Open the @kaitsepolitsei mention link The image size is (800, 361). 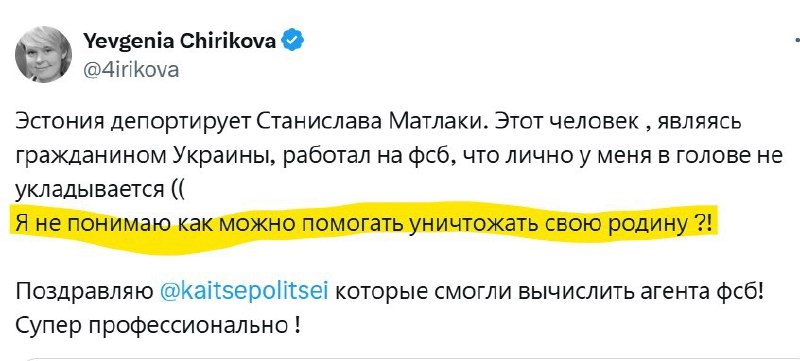point(244,292)
